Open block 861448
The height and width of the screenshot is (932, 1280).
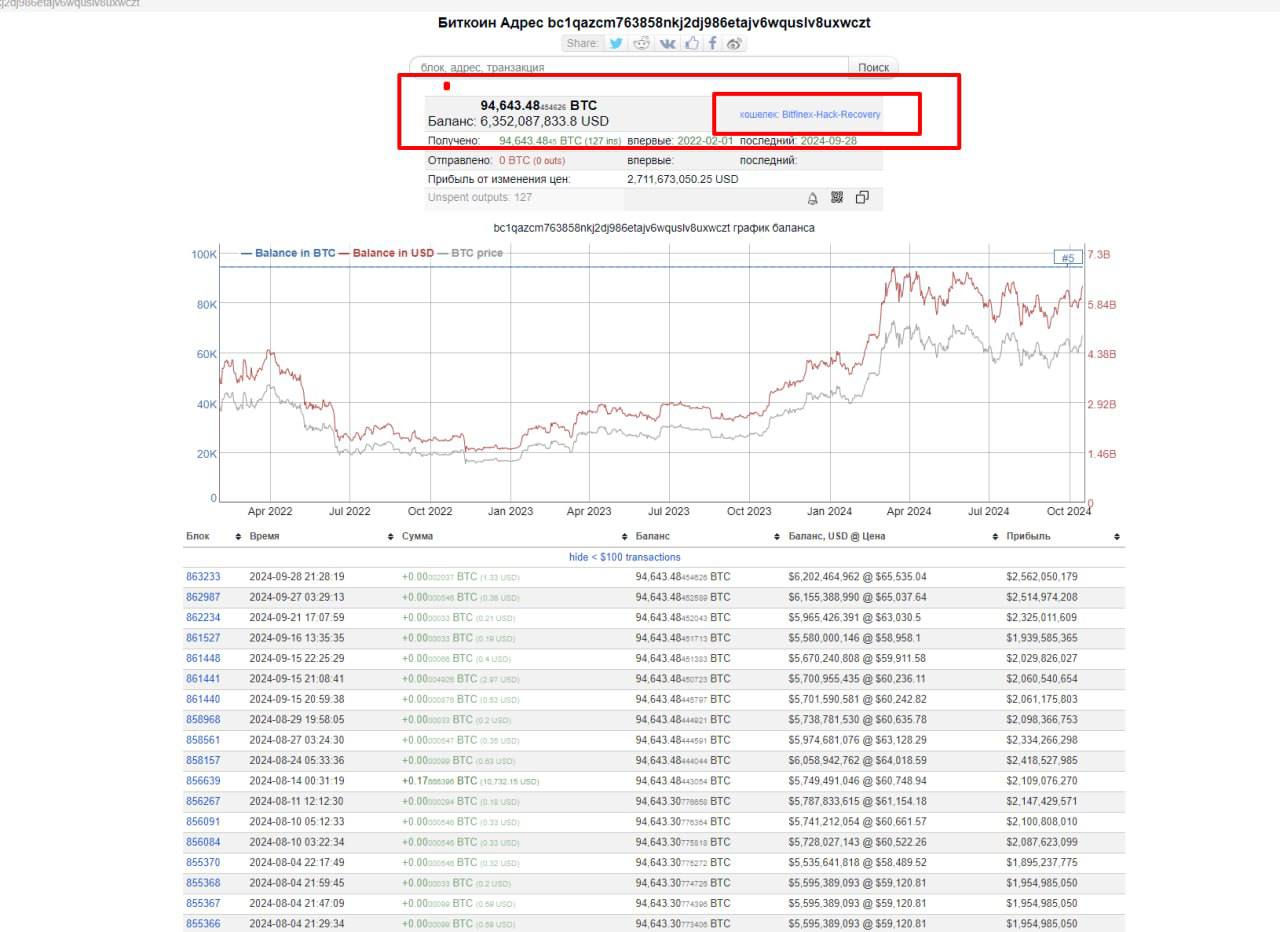(x=203, y=658)
